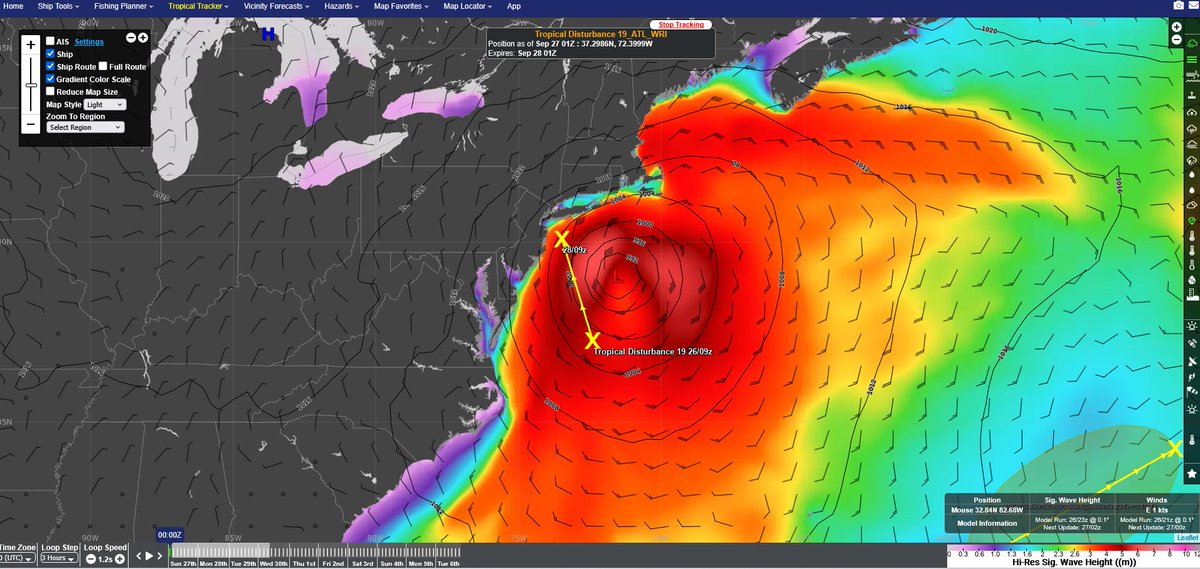This screenshot has width=1200, height=569.
Task: Open the Select Region dropdown
Action: [85, 127]
